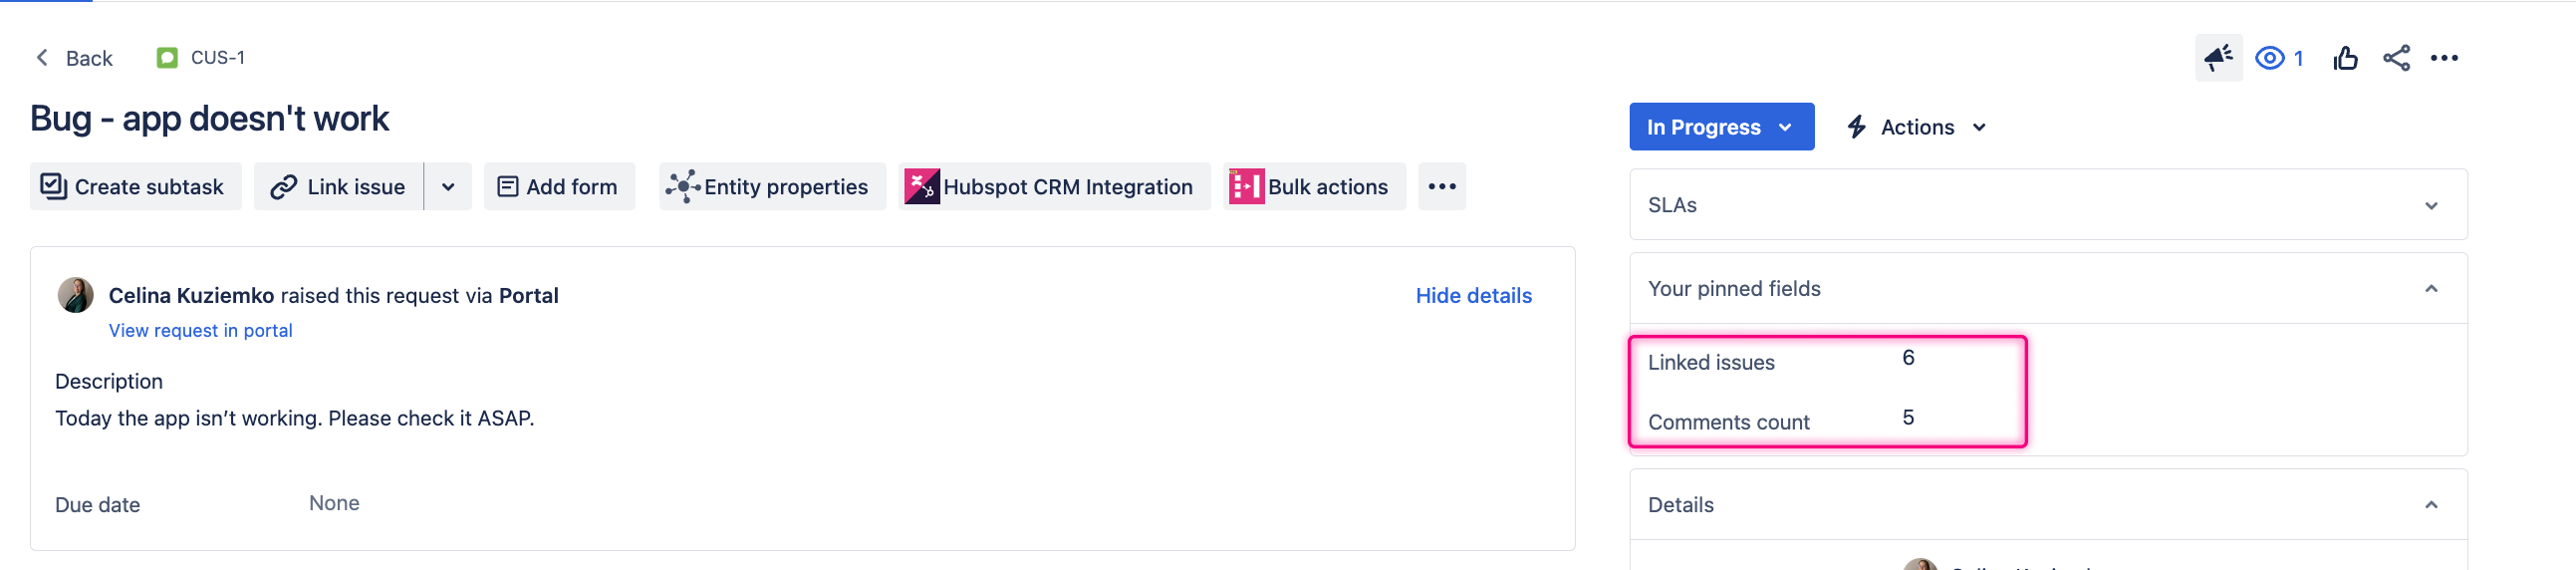Viewport: 2576px width, 570px height.
Task: Click the Create subtask button
Action: [135, 187]
